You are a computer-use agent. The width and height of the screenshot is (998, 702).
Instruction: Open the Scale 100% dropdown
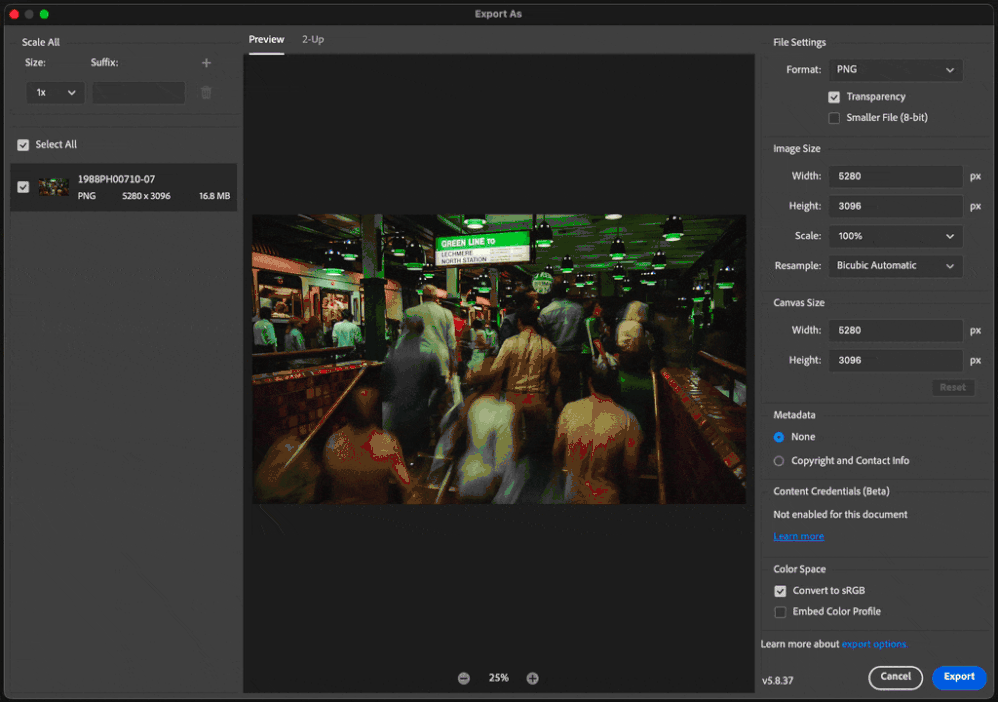pyautogui.click(x=895, y=236)
